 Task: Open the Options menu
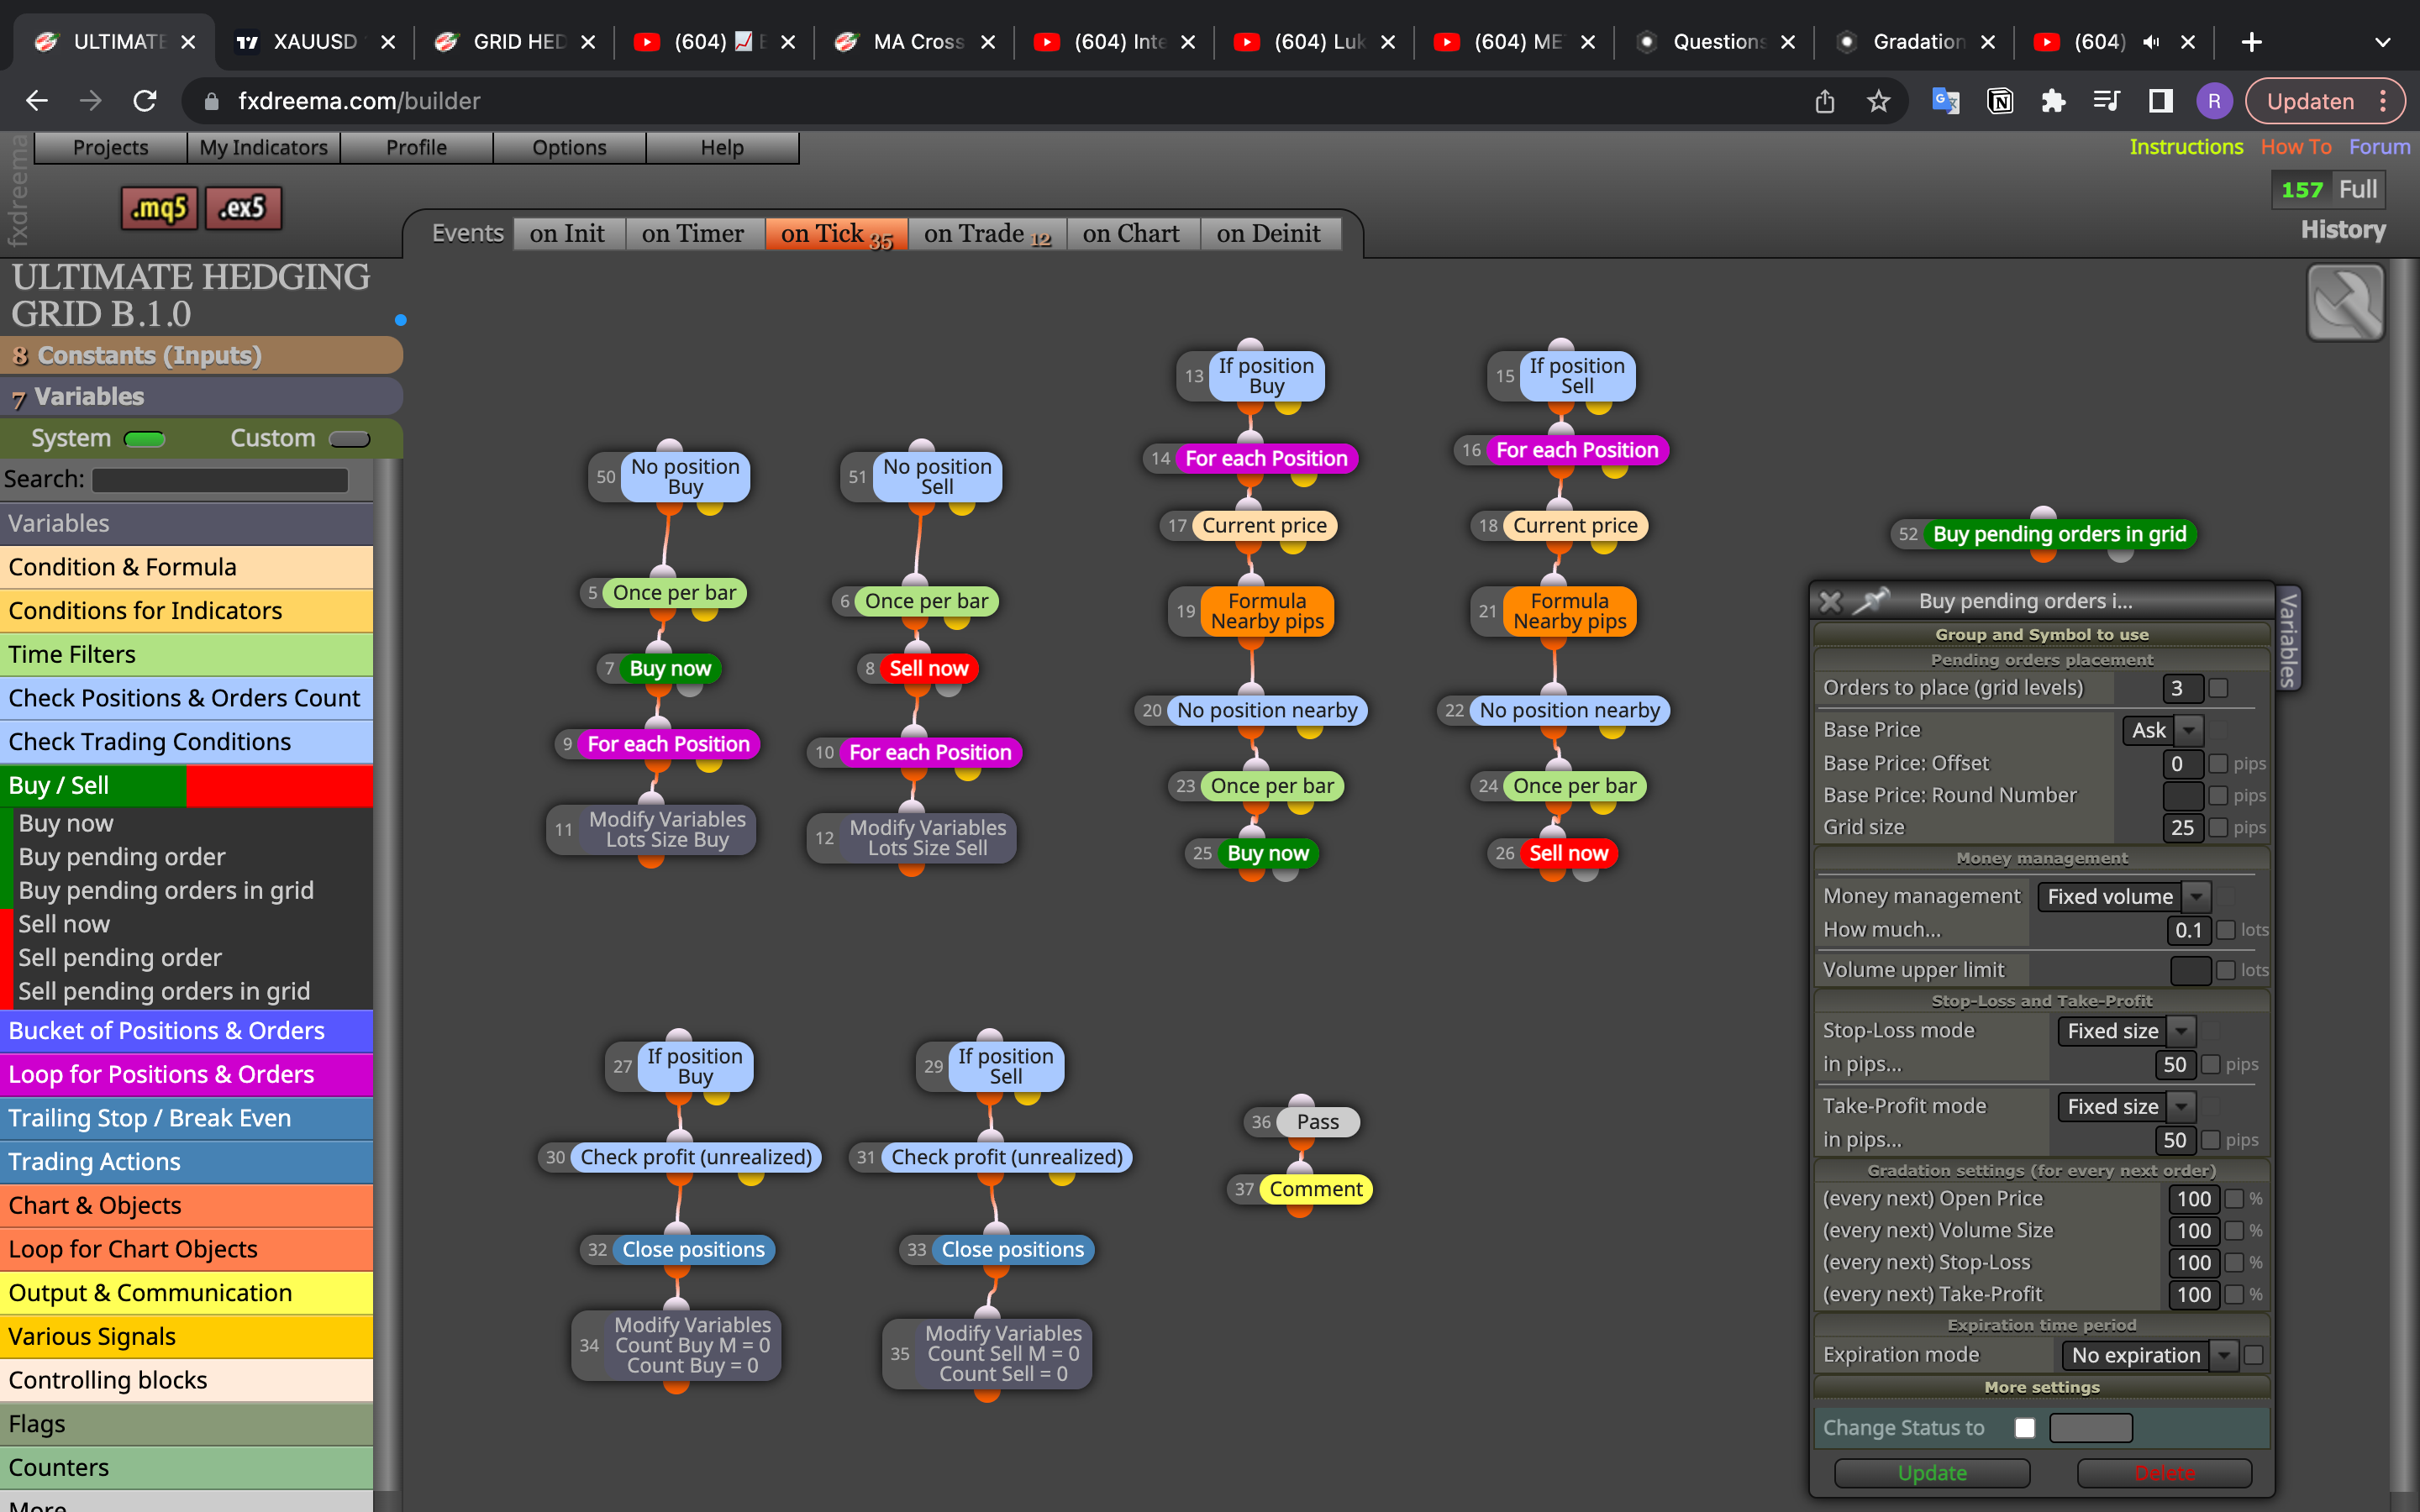(x=569, y=147)
